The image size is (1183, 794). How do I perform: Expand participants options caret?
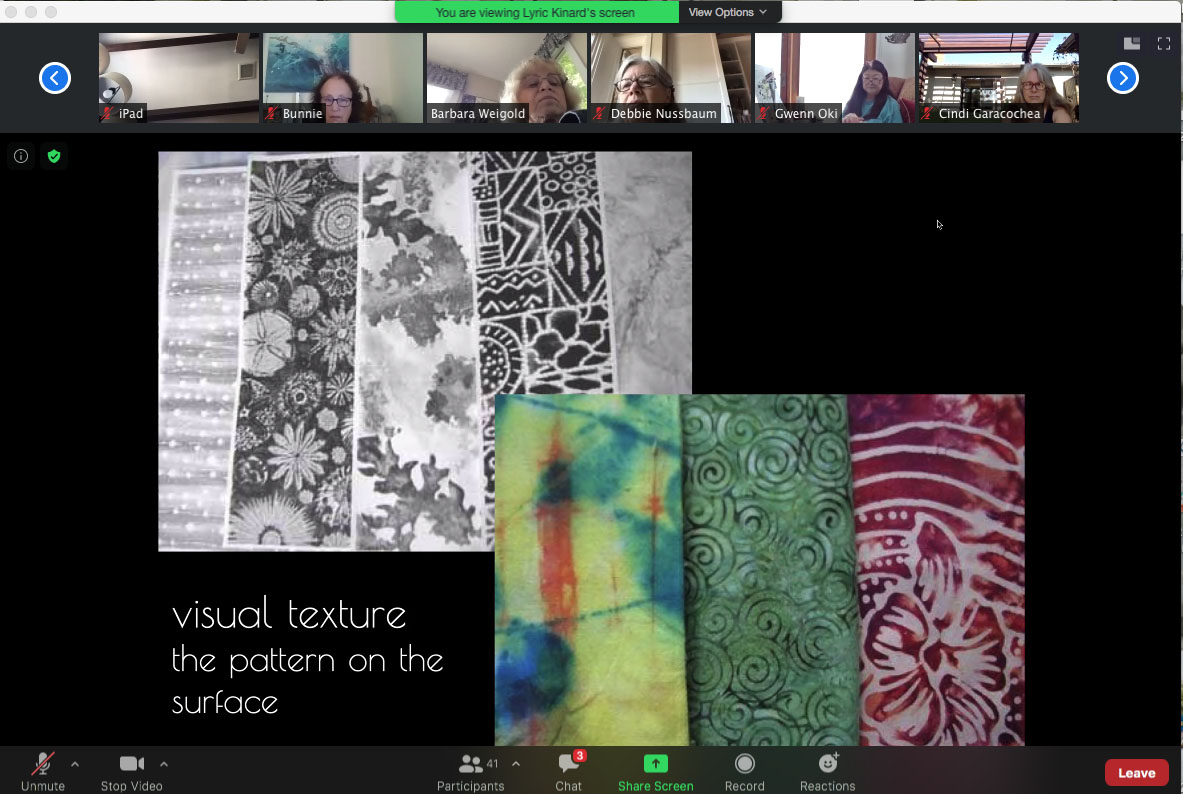516,765
